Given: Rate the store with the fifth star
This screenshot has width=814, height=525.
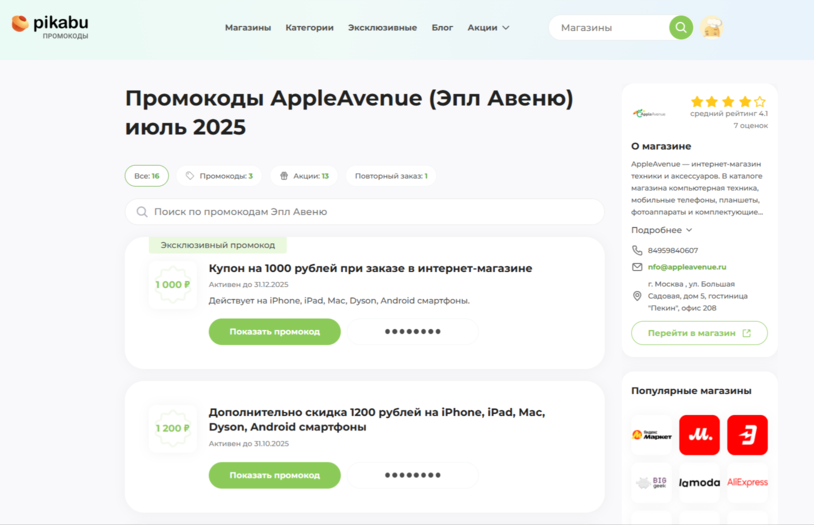Looking at the screenshot, I should tap(760, 101).
